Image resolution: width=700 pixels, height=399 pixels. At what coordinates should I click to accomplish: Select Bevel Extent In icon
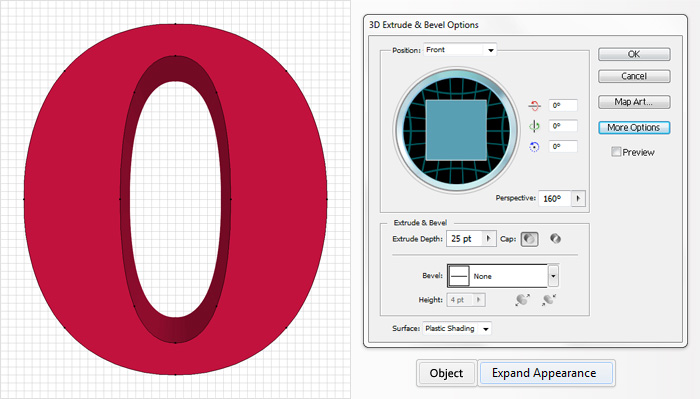coord(549,300)
